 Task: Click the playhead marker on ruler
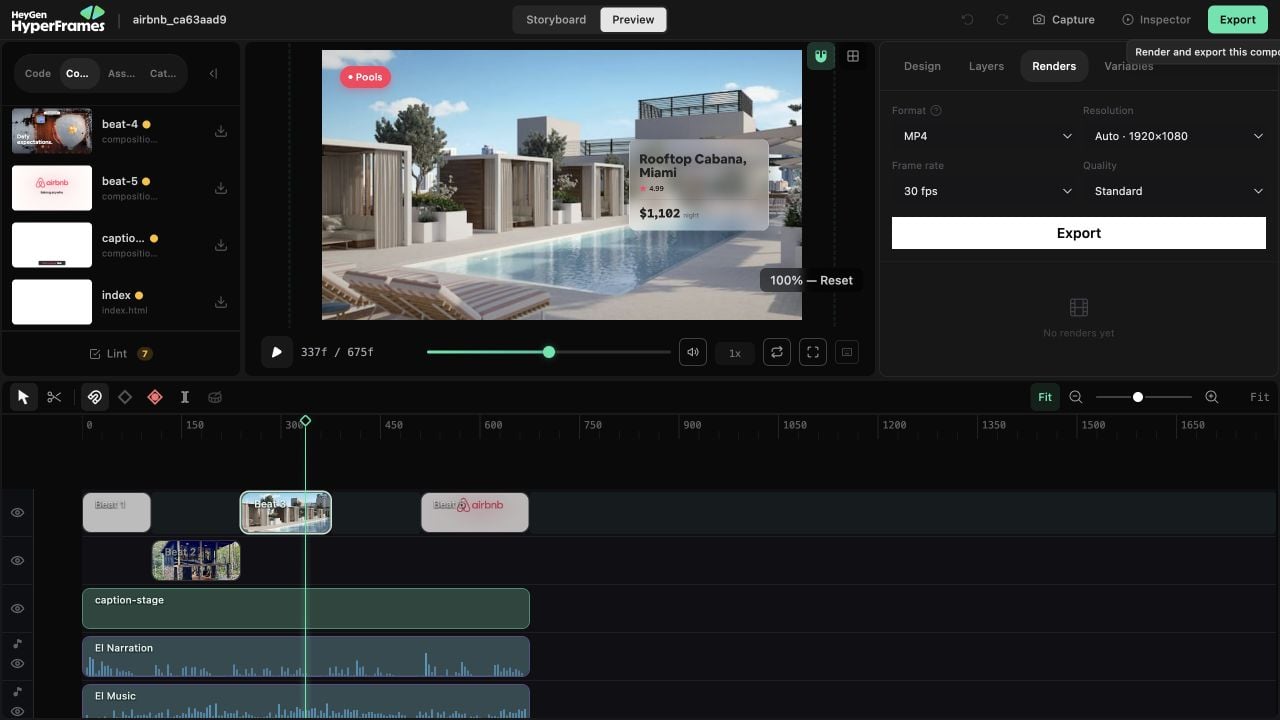click(x=305, y=421)
